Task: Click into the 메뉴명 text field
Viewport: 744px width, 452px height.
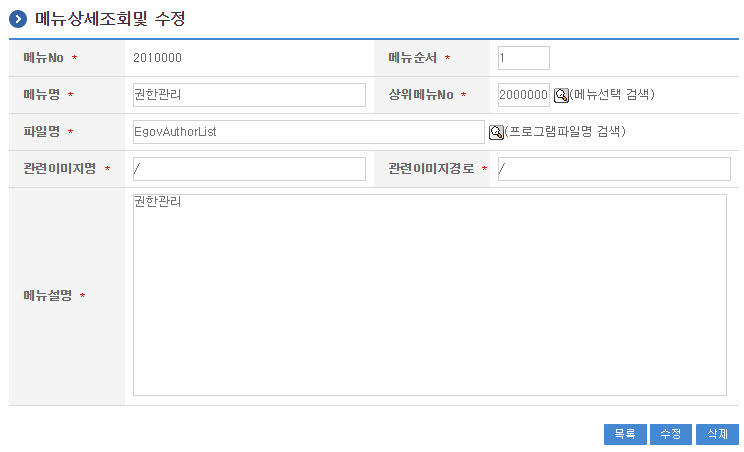Action: click(x=248, y=95)
